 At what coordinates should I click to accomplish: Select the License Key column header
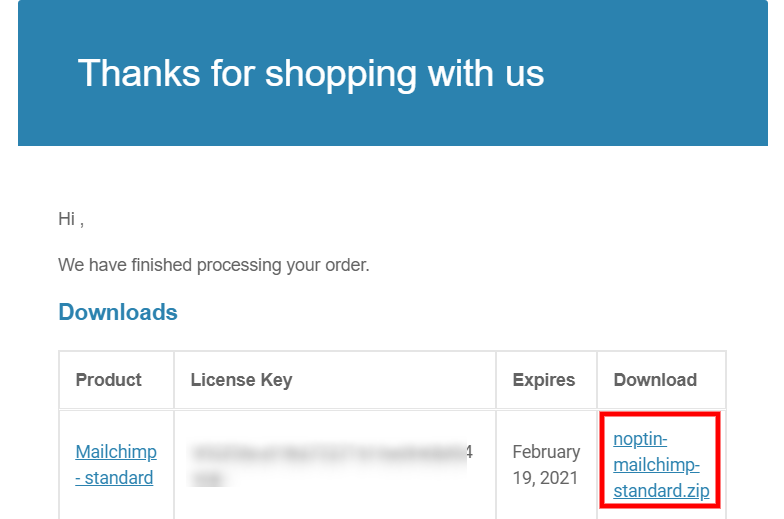(x=241, y=380)
